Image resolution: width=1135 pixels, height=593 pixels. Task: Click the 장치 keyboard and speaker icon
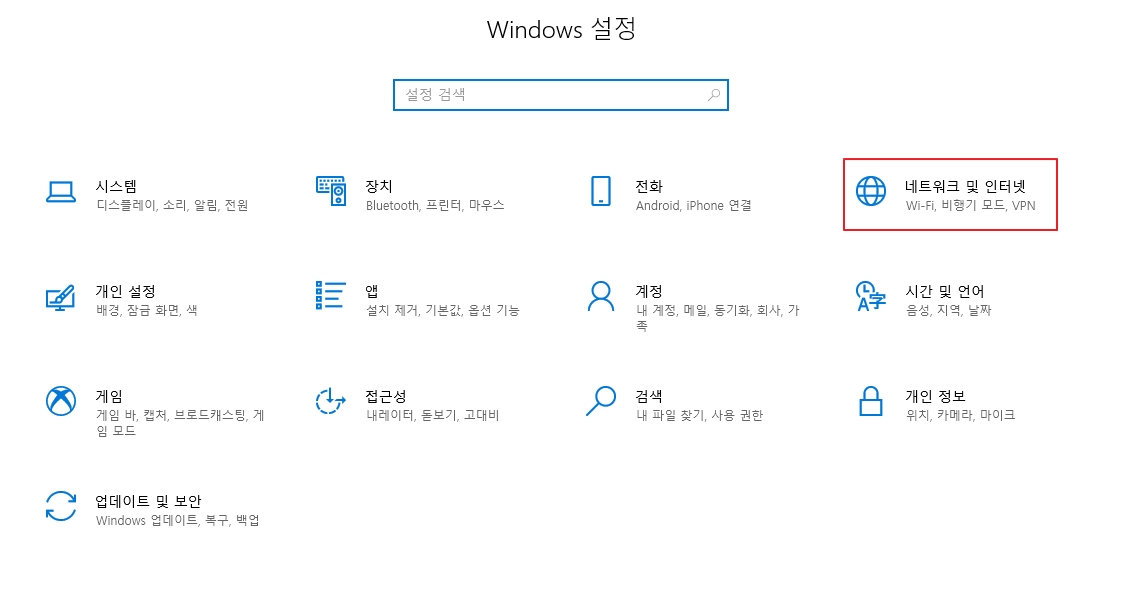[x=331, y=191]
